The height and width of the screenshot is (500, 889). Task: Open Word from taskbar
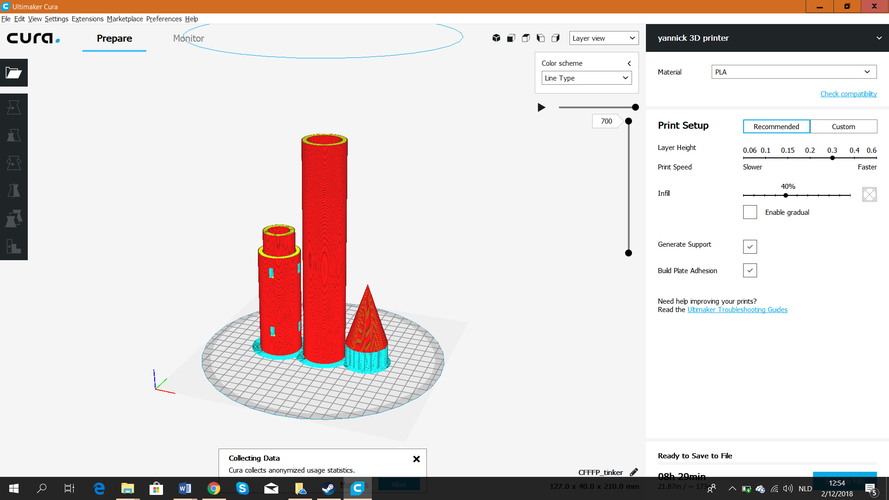pos(185,488)
